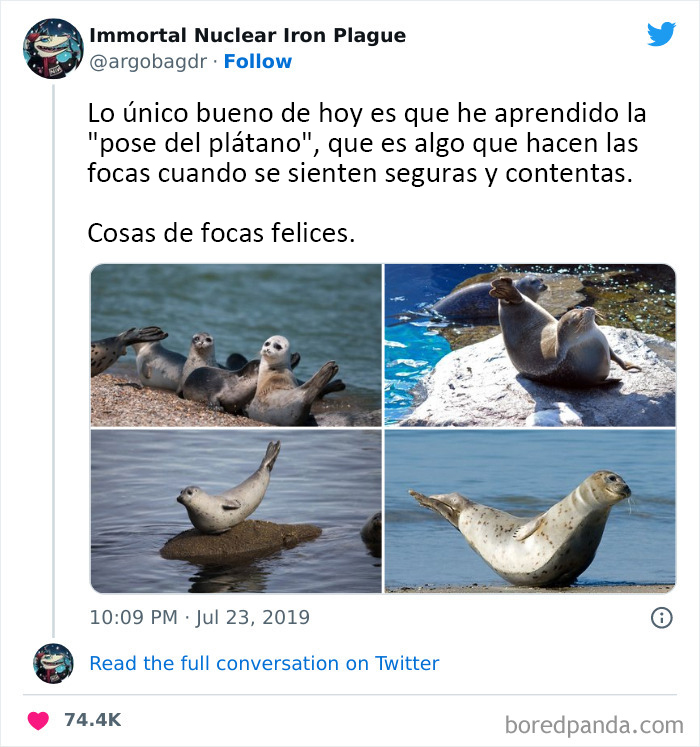
Task: Open the tweet info circle icon
Action: pyautogui.click(x=661, y=618)
